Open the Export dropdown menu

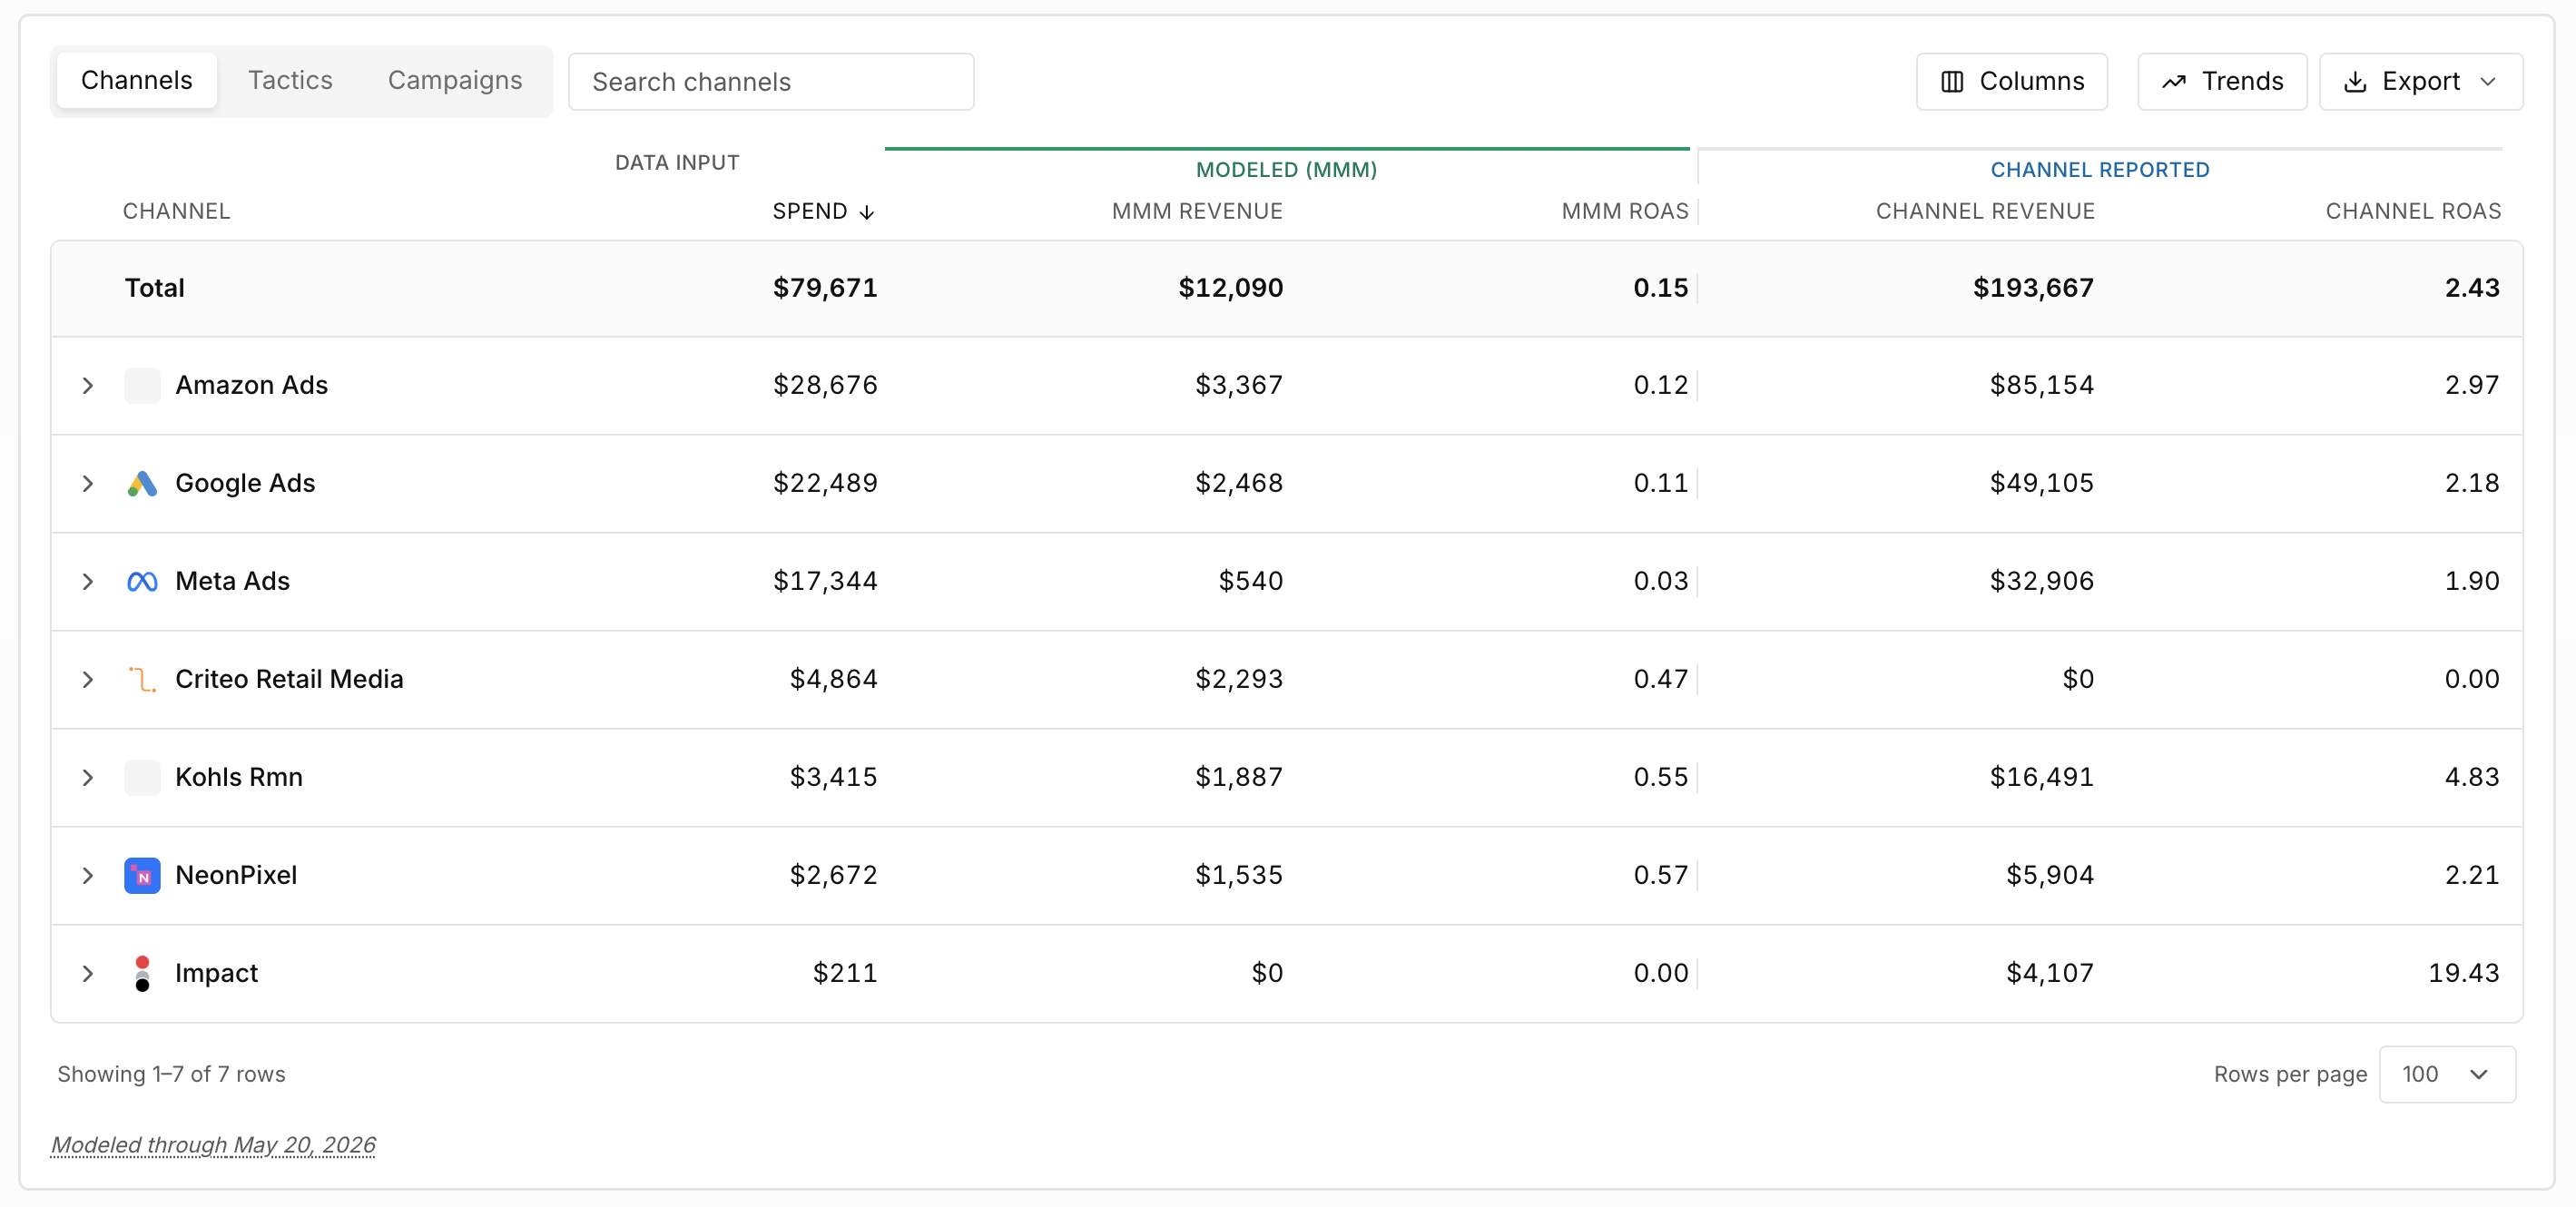pos(2420,82)
